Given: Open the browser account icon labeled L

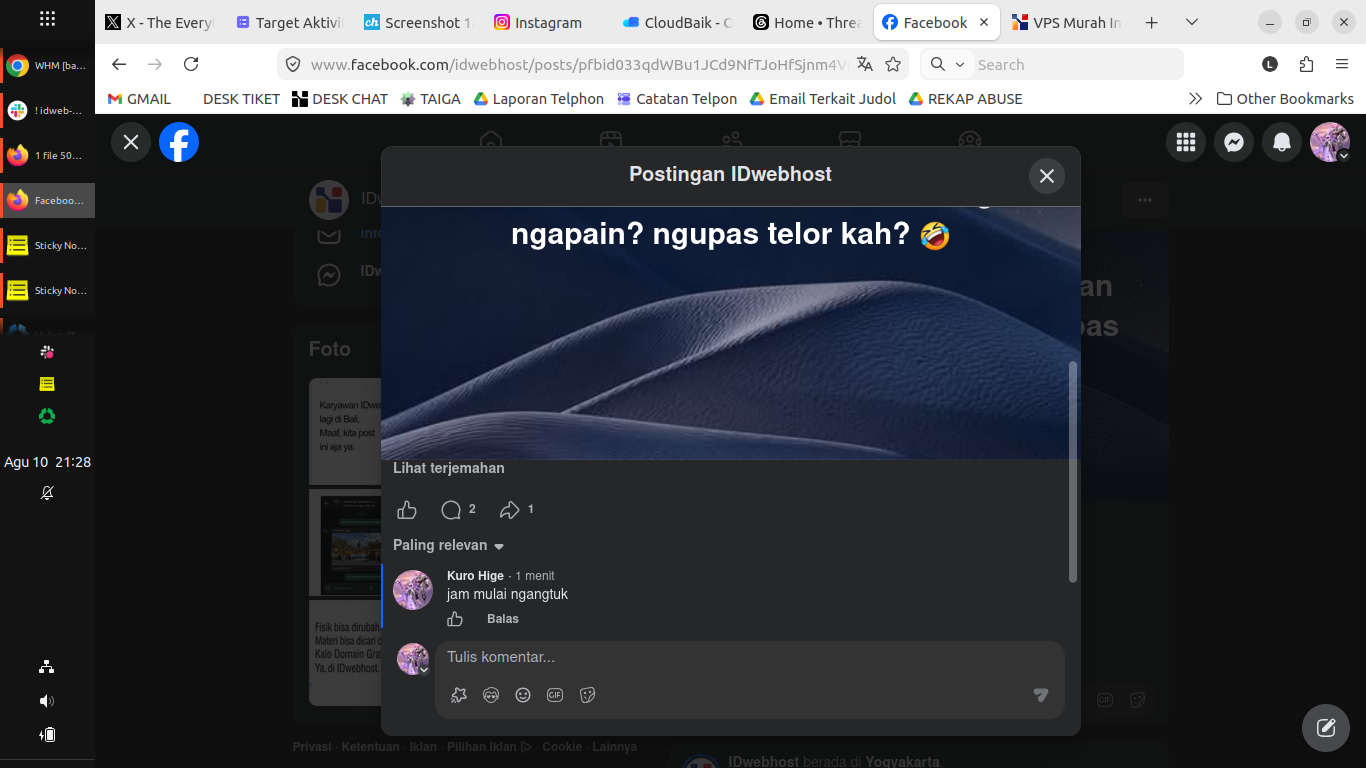Looking at the screenshot, I should point(1270,64).
